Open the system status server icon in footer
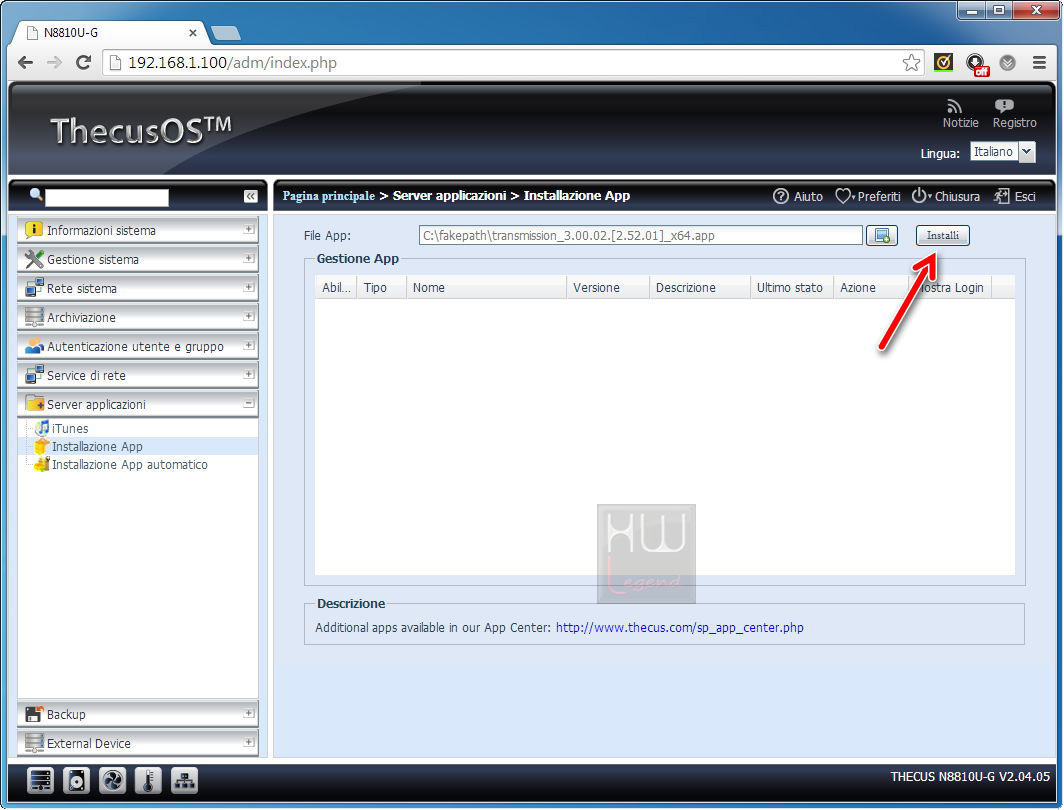Viewport: 1064px width, 810px height. tap(40, 781)
